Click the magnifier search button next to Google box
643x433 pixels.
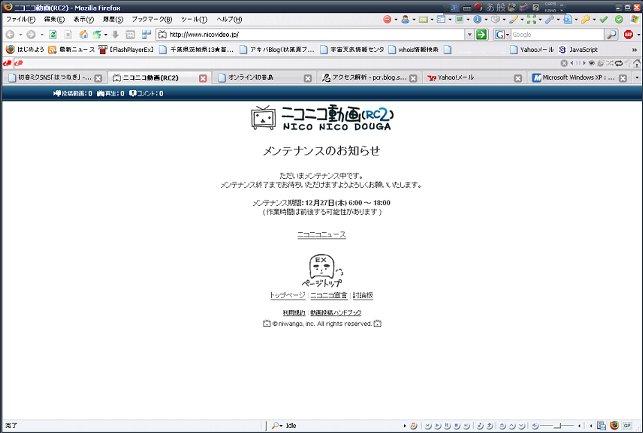611,35
